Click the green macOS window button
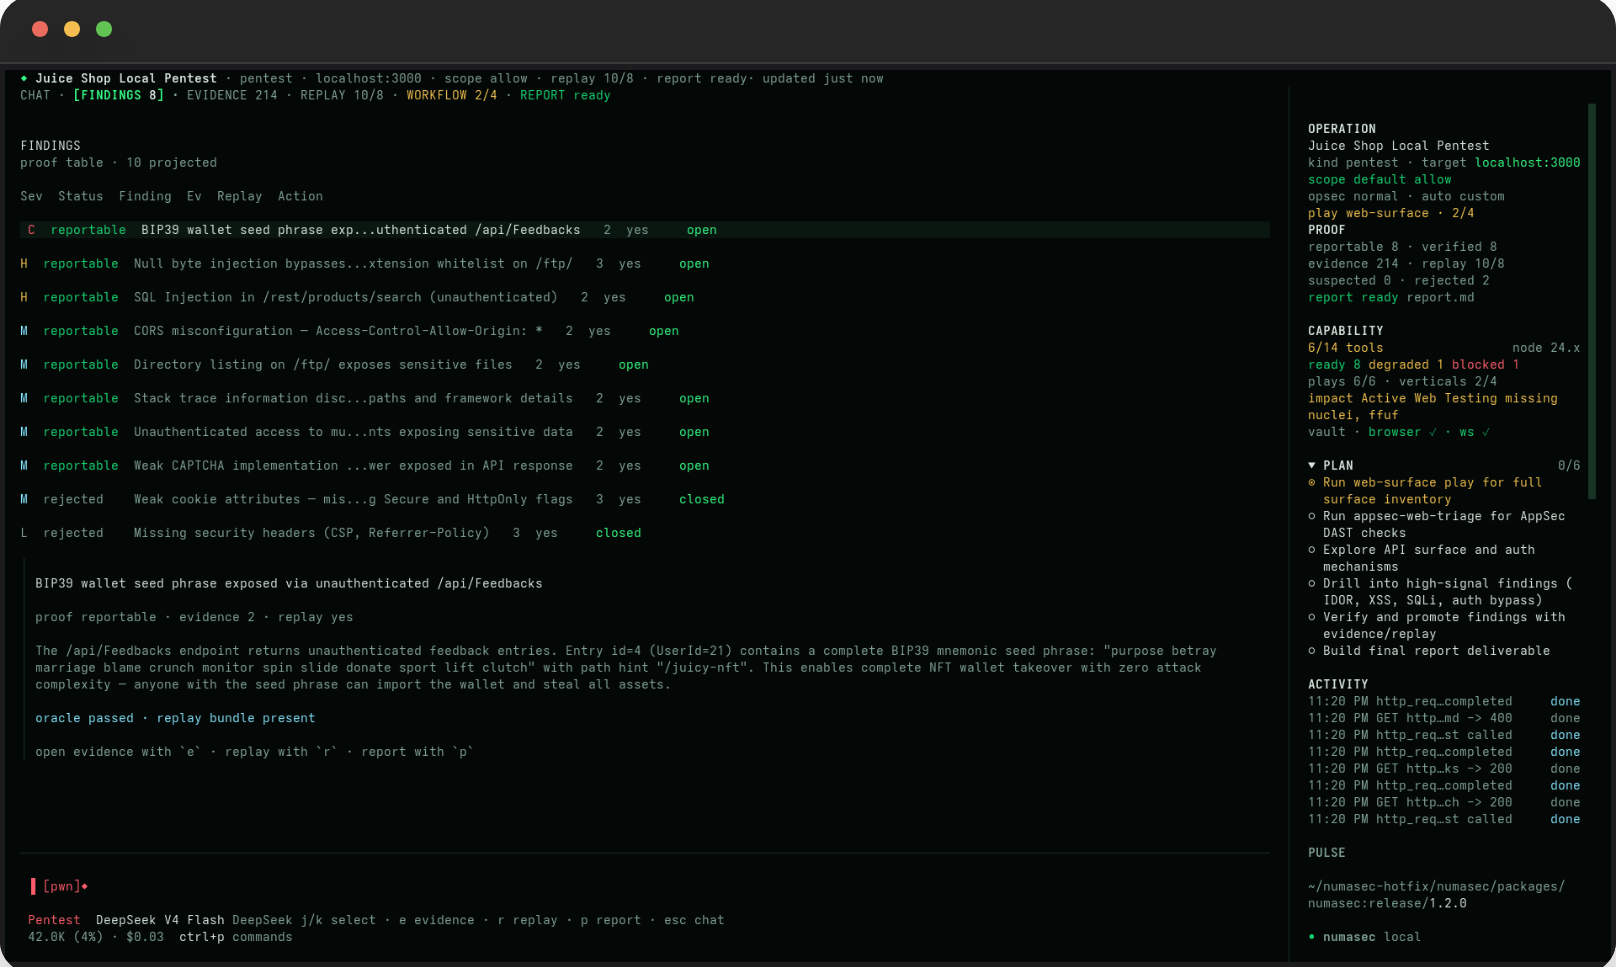Viewport: 1616px width, 967px height. pyautogui.click(x=104, y=29)
